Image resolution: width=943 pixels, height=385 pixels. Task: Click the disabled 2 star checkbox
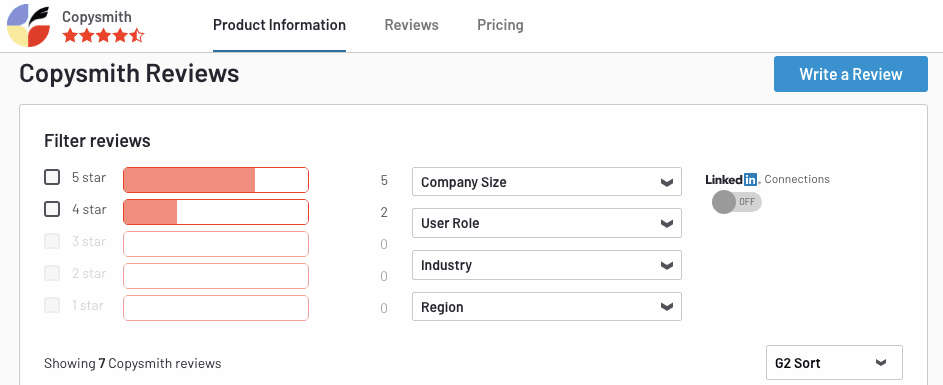point(52,273)
